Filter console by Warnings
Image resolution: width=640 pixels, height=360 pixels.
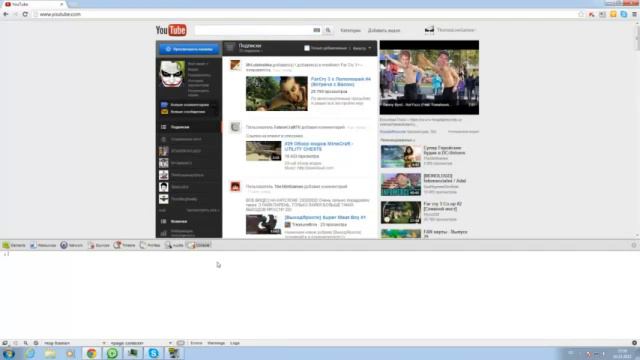(x=216, y=343)
